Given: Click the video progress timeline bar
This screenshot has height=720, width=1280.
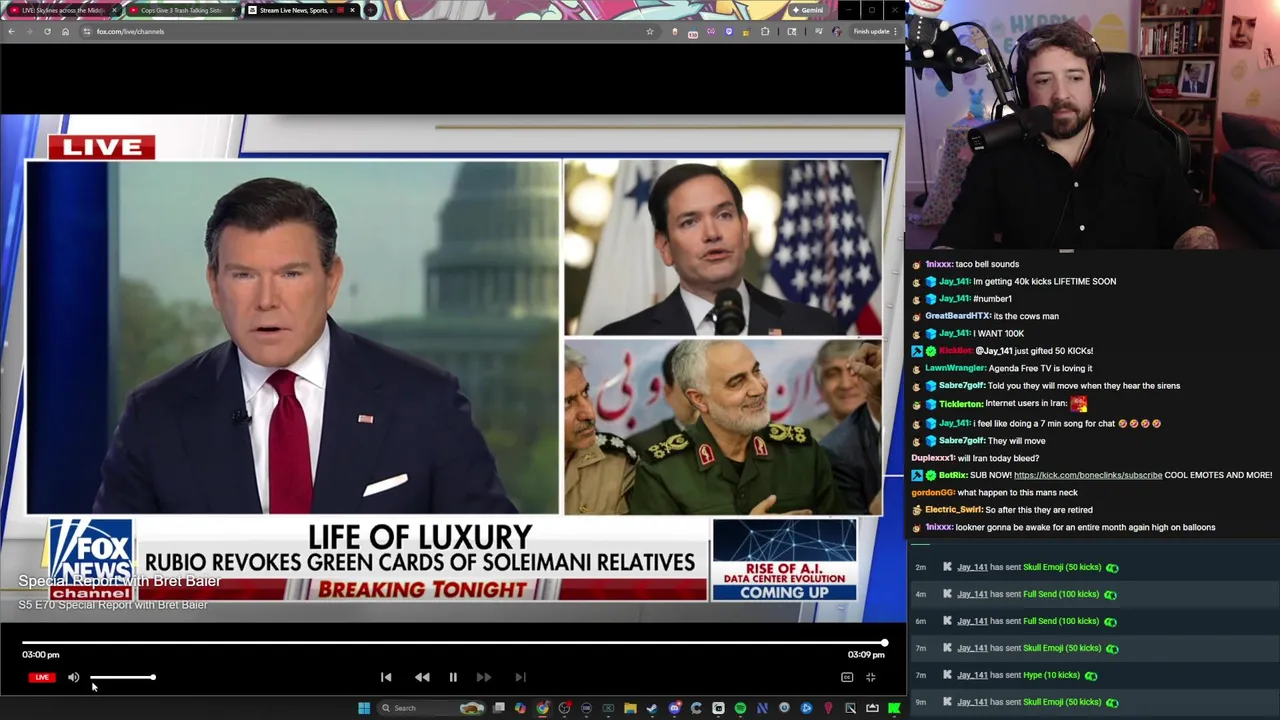Looking at the screenshot, I should coord(454,643).
